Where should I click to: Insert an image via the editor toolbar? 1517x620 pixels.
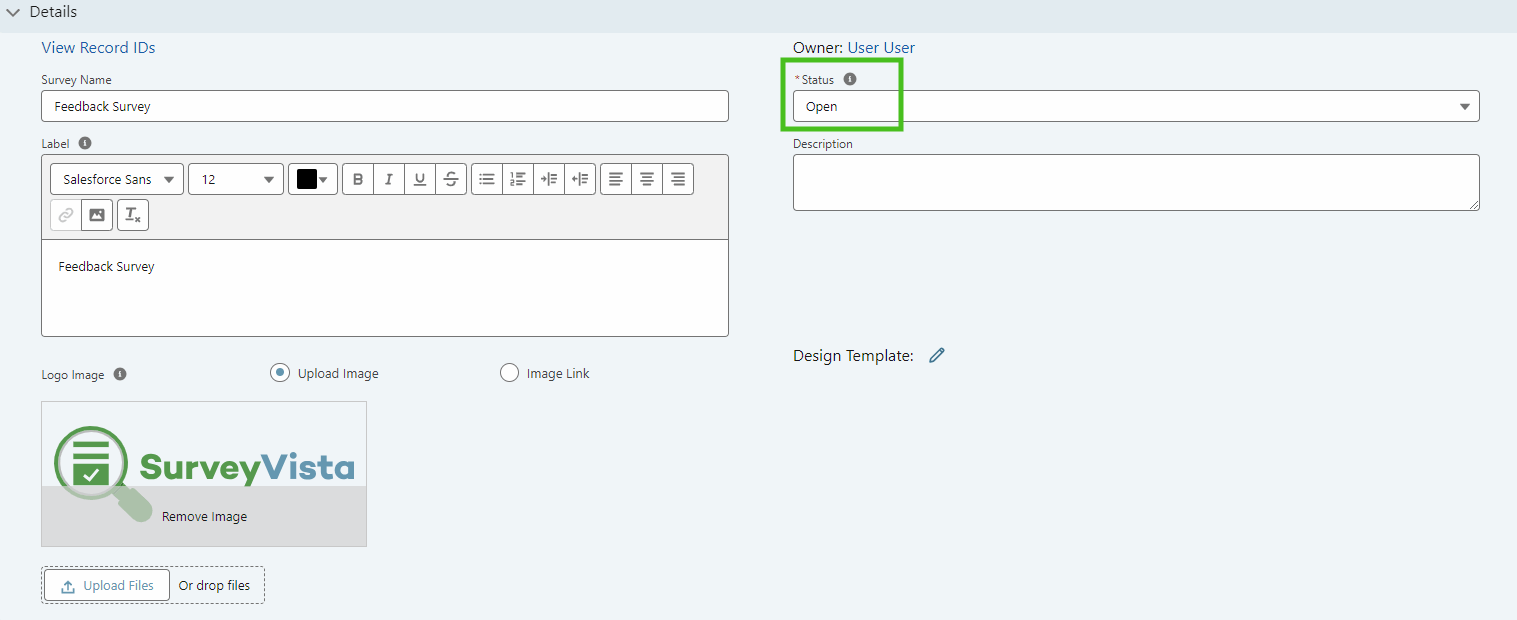click(x=96, y=214)
